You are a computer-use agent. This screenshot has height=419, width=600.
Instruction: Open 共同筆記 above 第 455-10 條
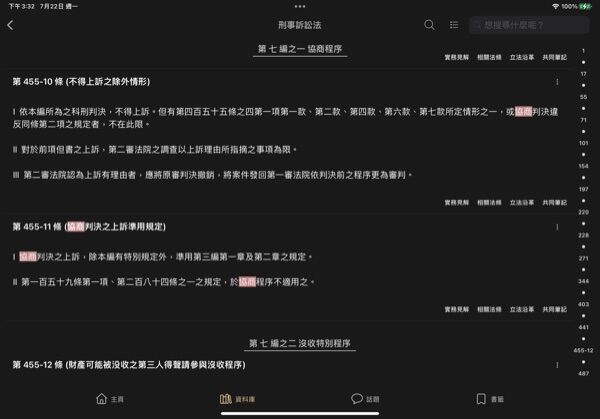click(554, 57)
